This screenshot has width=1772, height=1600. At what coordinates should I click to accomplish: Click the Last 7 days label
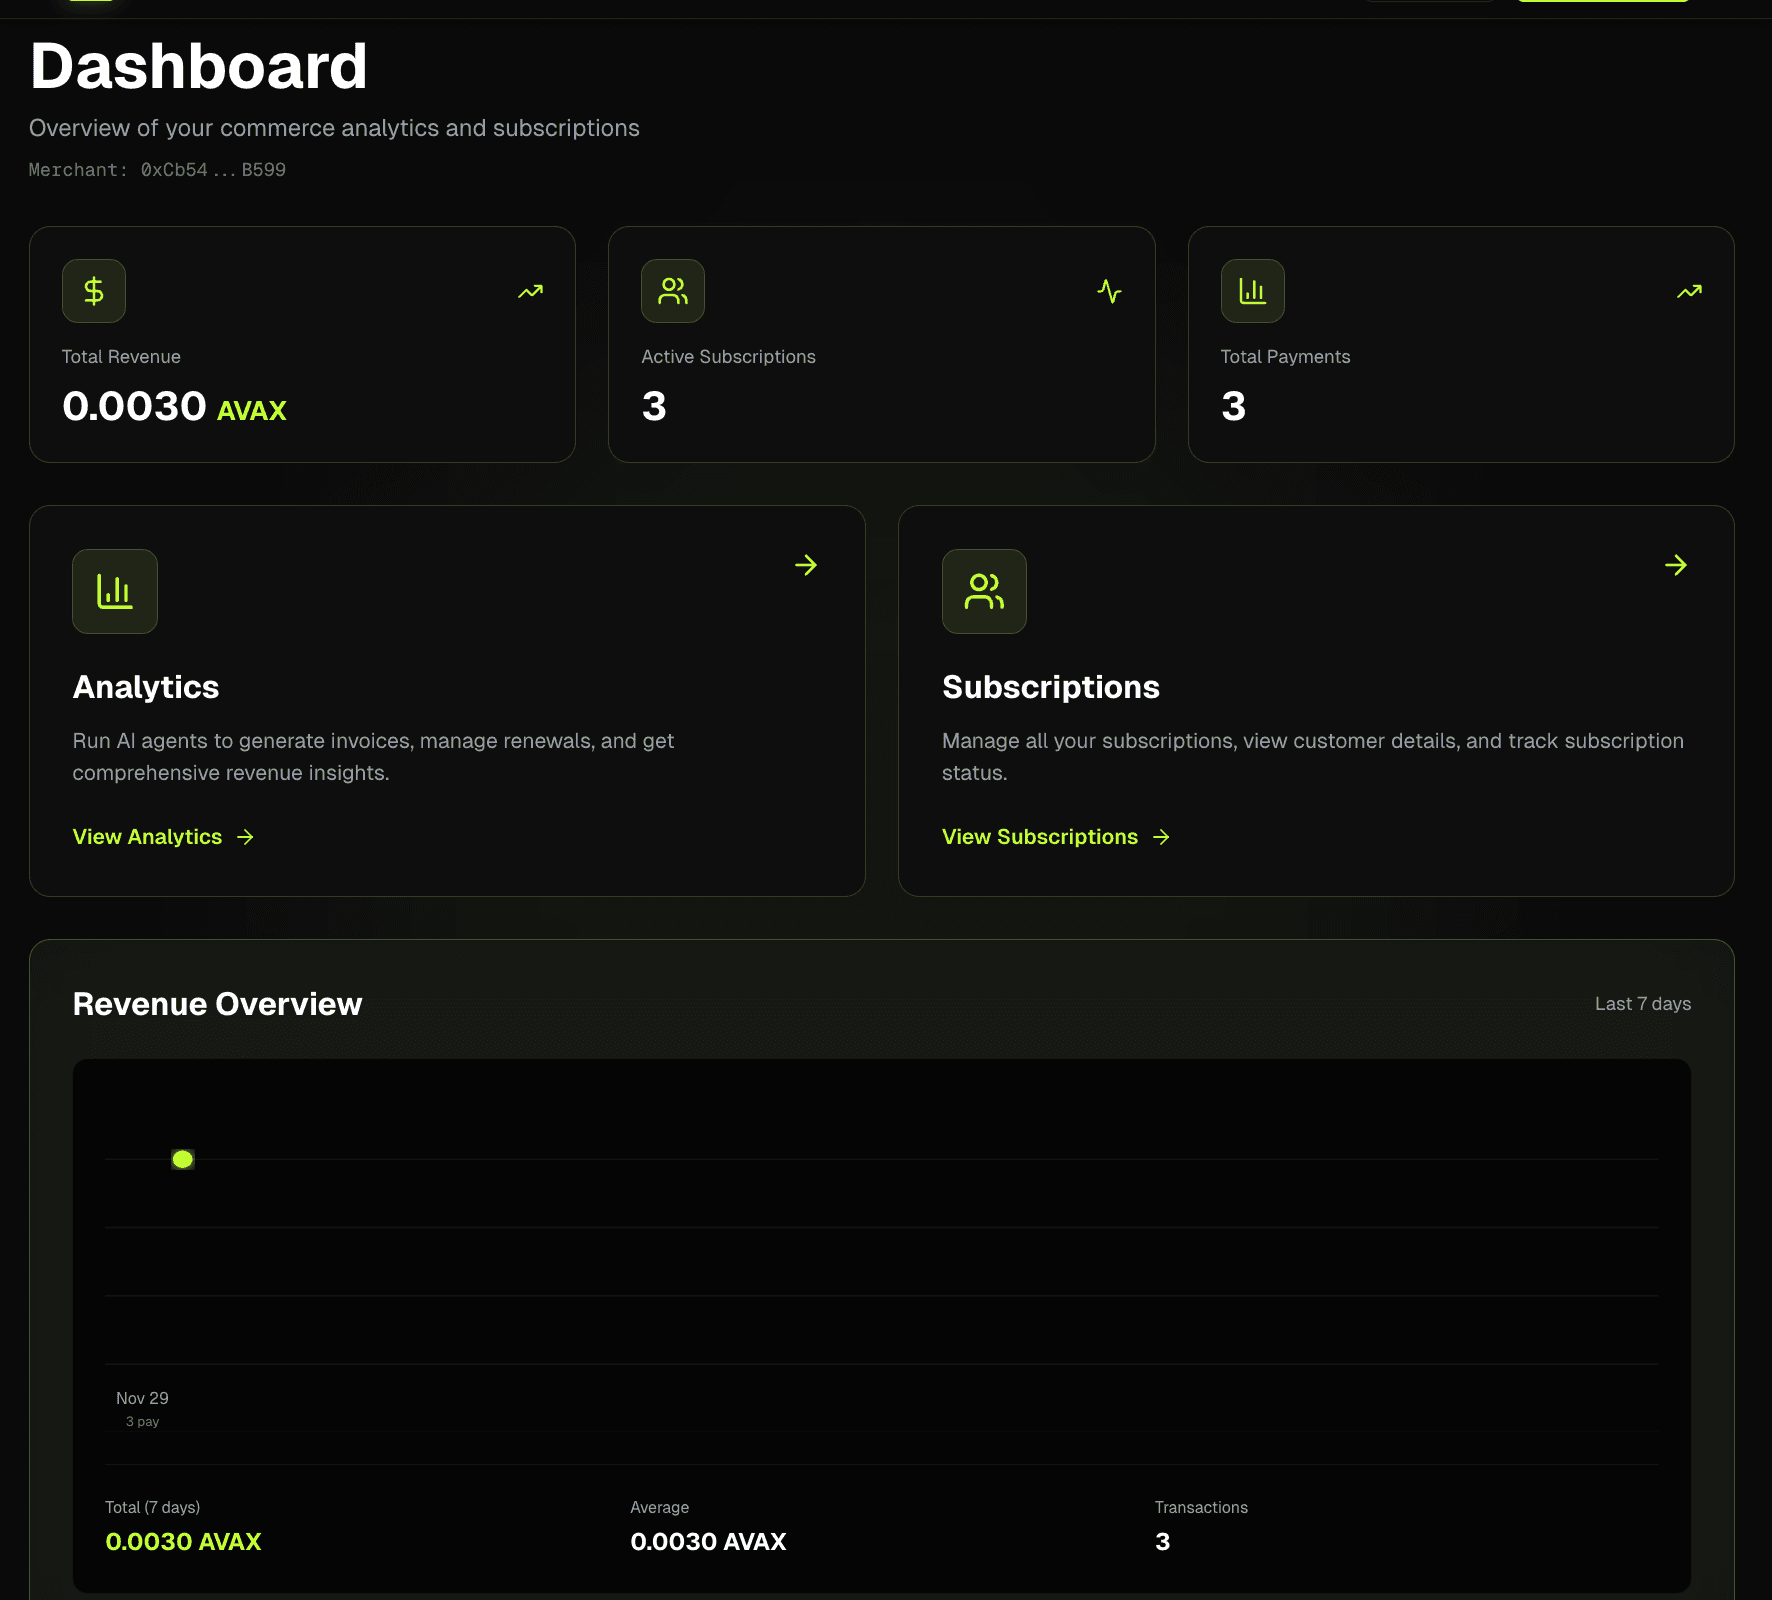tap(1643, 1004)
